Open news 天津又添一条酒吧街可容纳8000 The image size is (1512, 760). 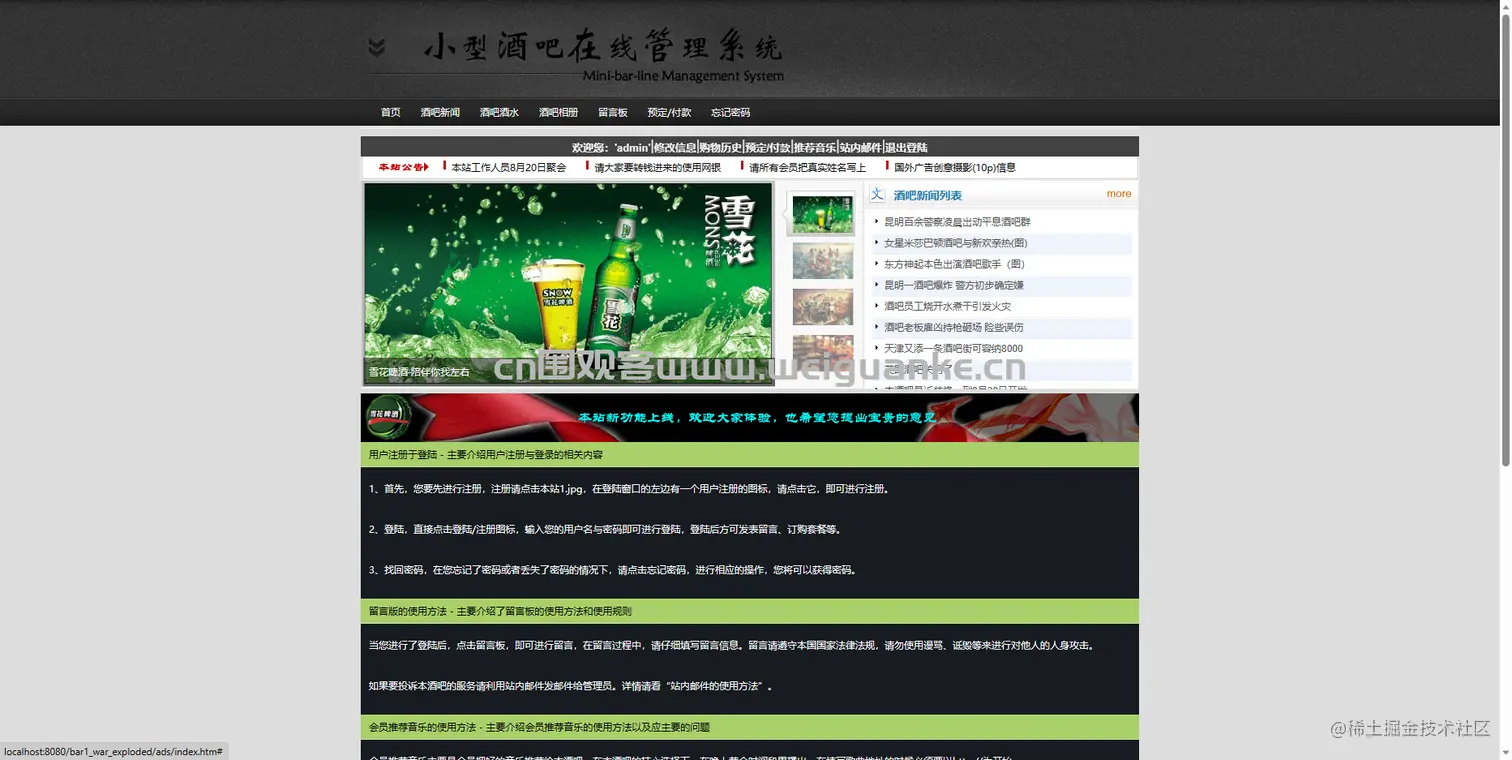(x=954, y=348)
